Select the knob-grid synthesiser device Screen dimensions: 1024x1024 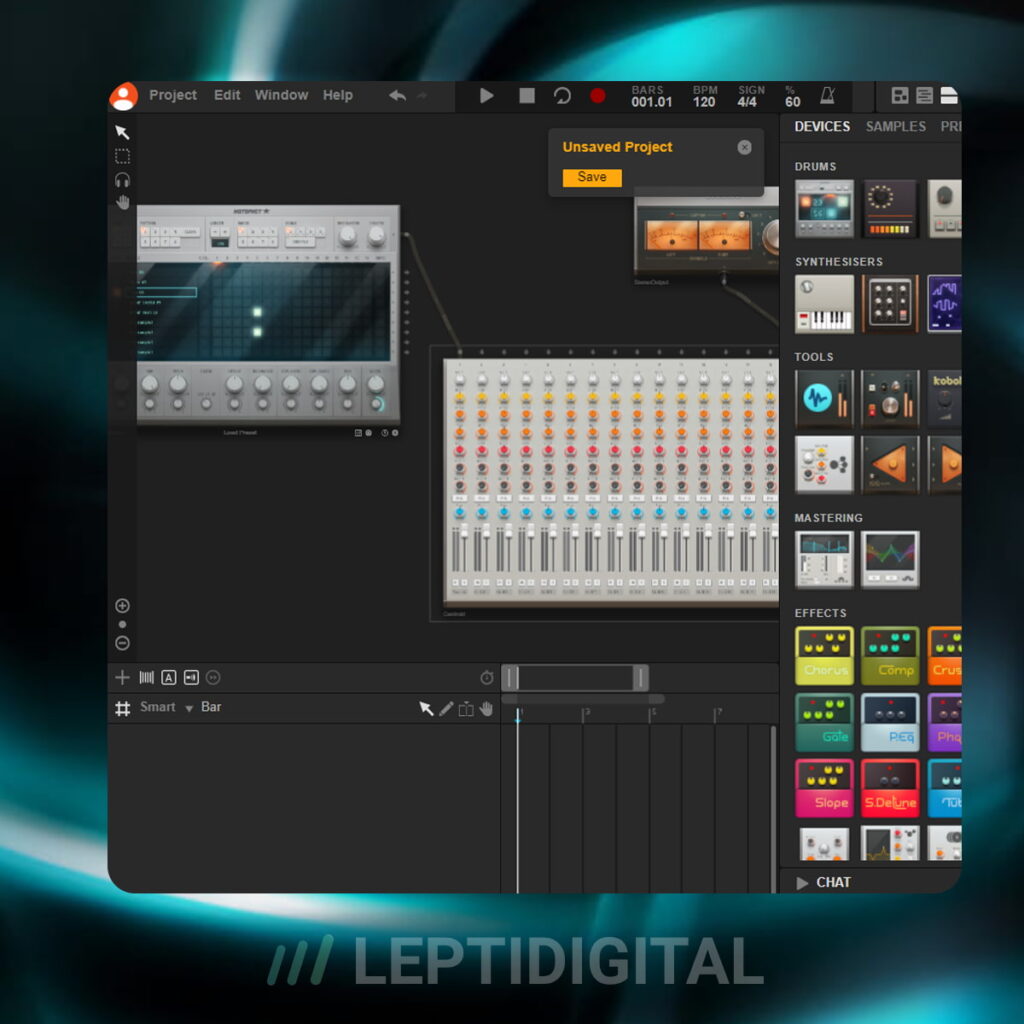tap(889, 304)
